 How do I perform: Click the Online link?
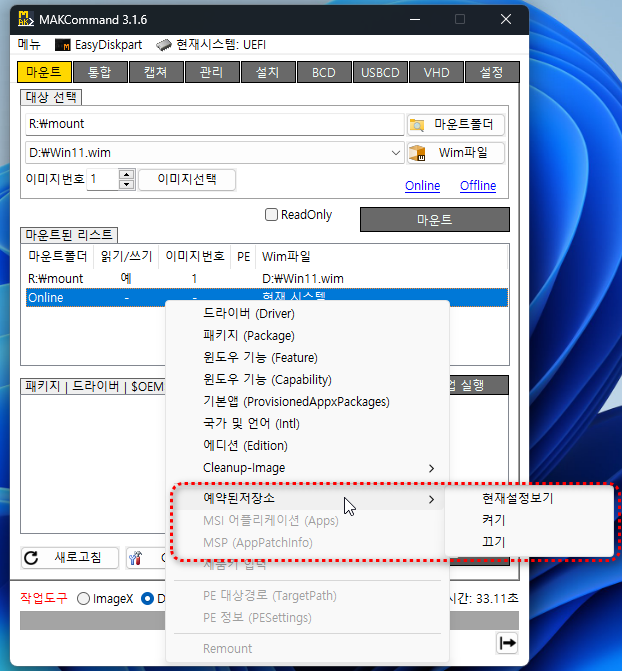423,186
